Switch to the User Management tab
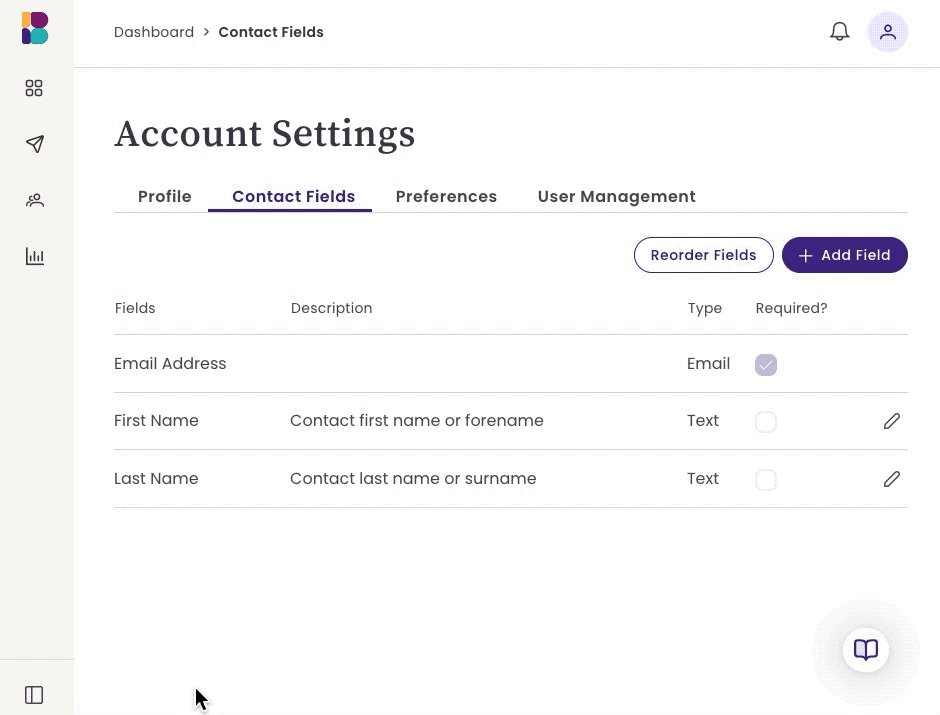This screenshot has height=715, width=940. coord(616,197)
